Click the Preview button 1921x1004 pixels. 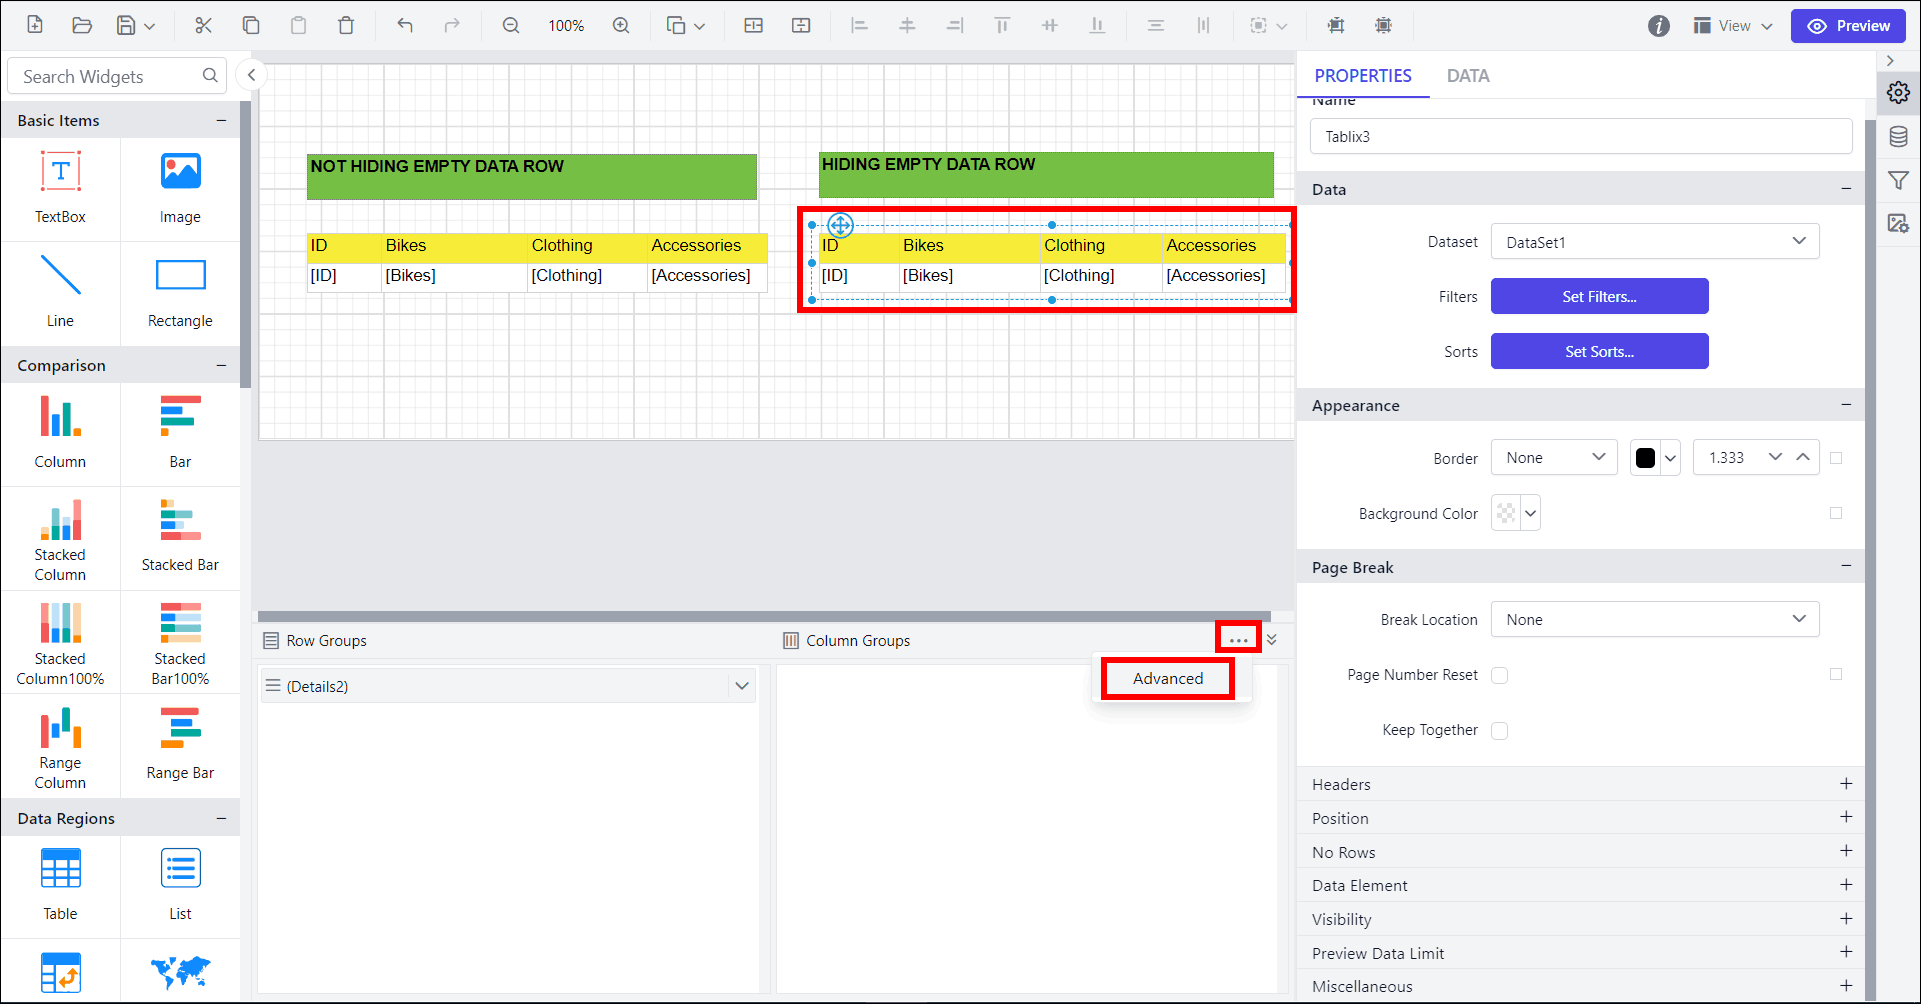1848,26
